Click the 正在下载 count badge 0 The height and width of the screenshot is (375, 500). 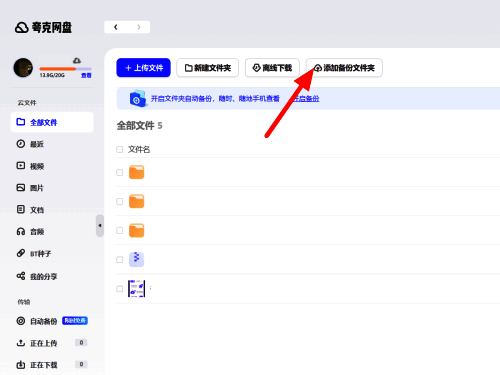[x=81, y=364]
